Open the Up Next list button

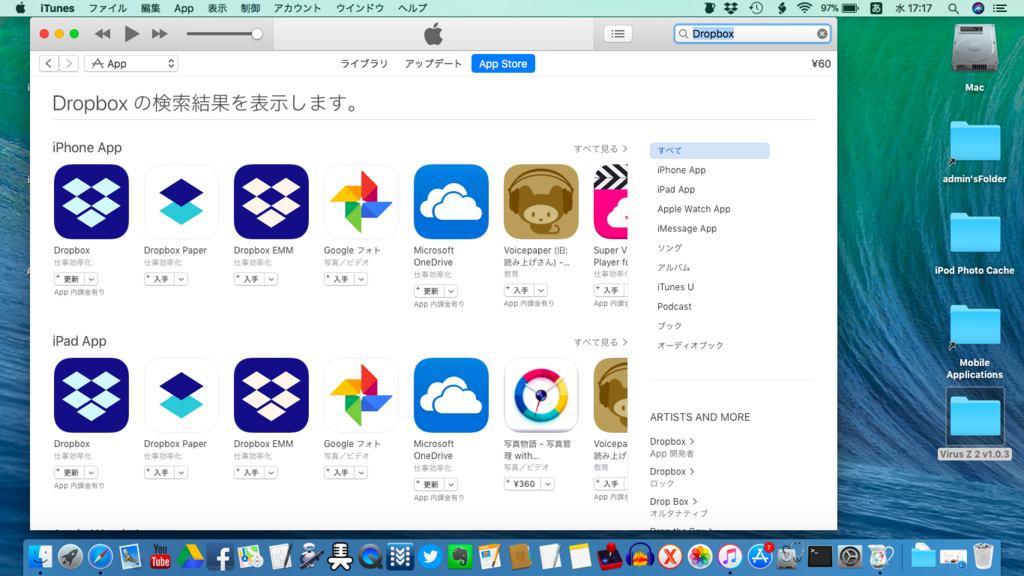[618, 34]
